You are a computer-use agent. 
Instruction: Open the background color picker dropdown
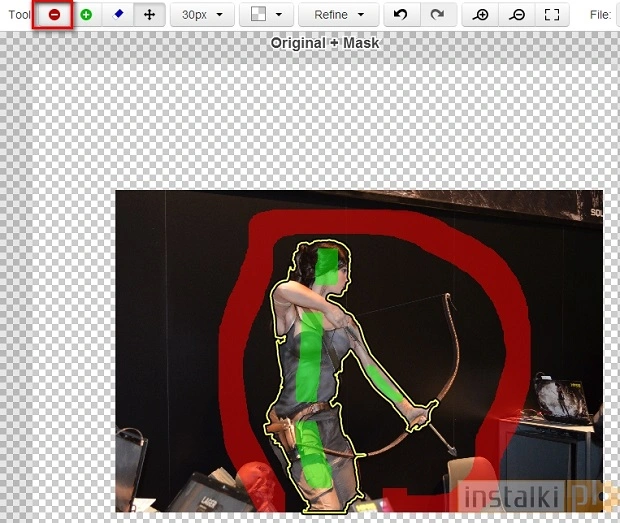pyautogui.click(x=267, y=15)
